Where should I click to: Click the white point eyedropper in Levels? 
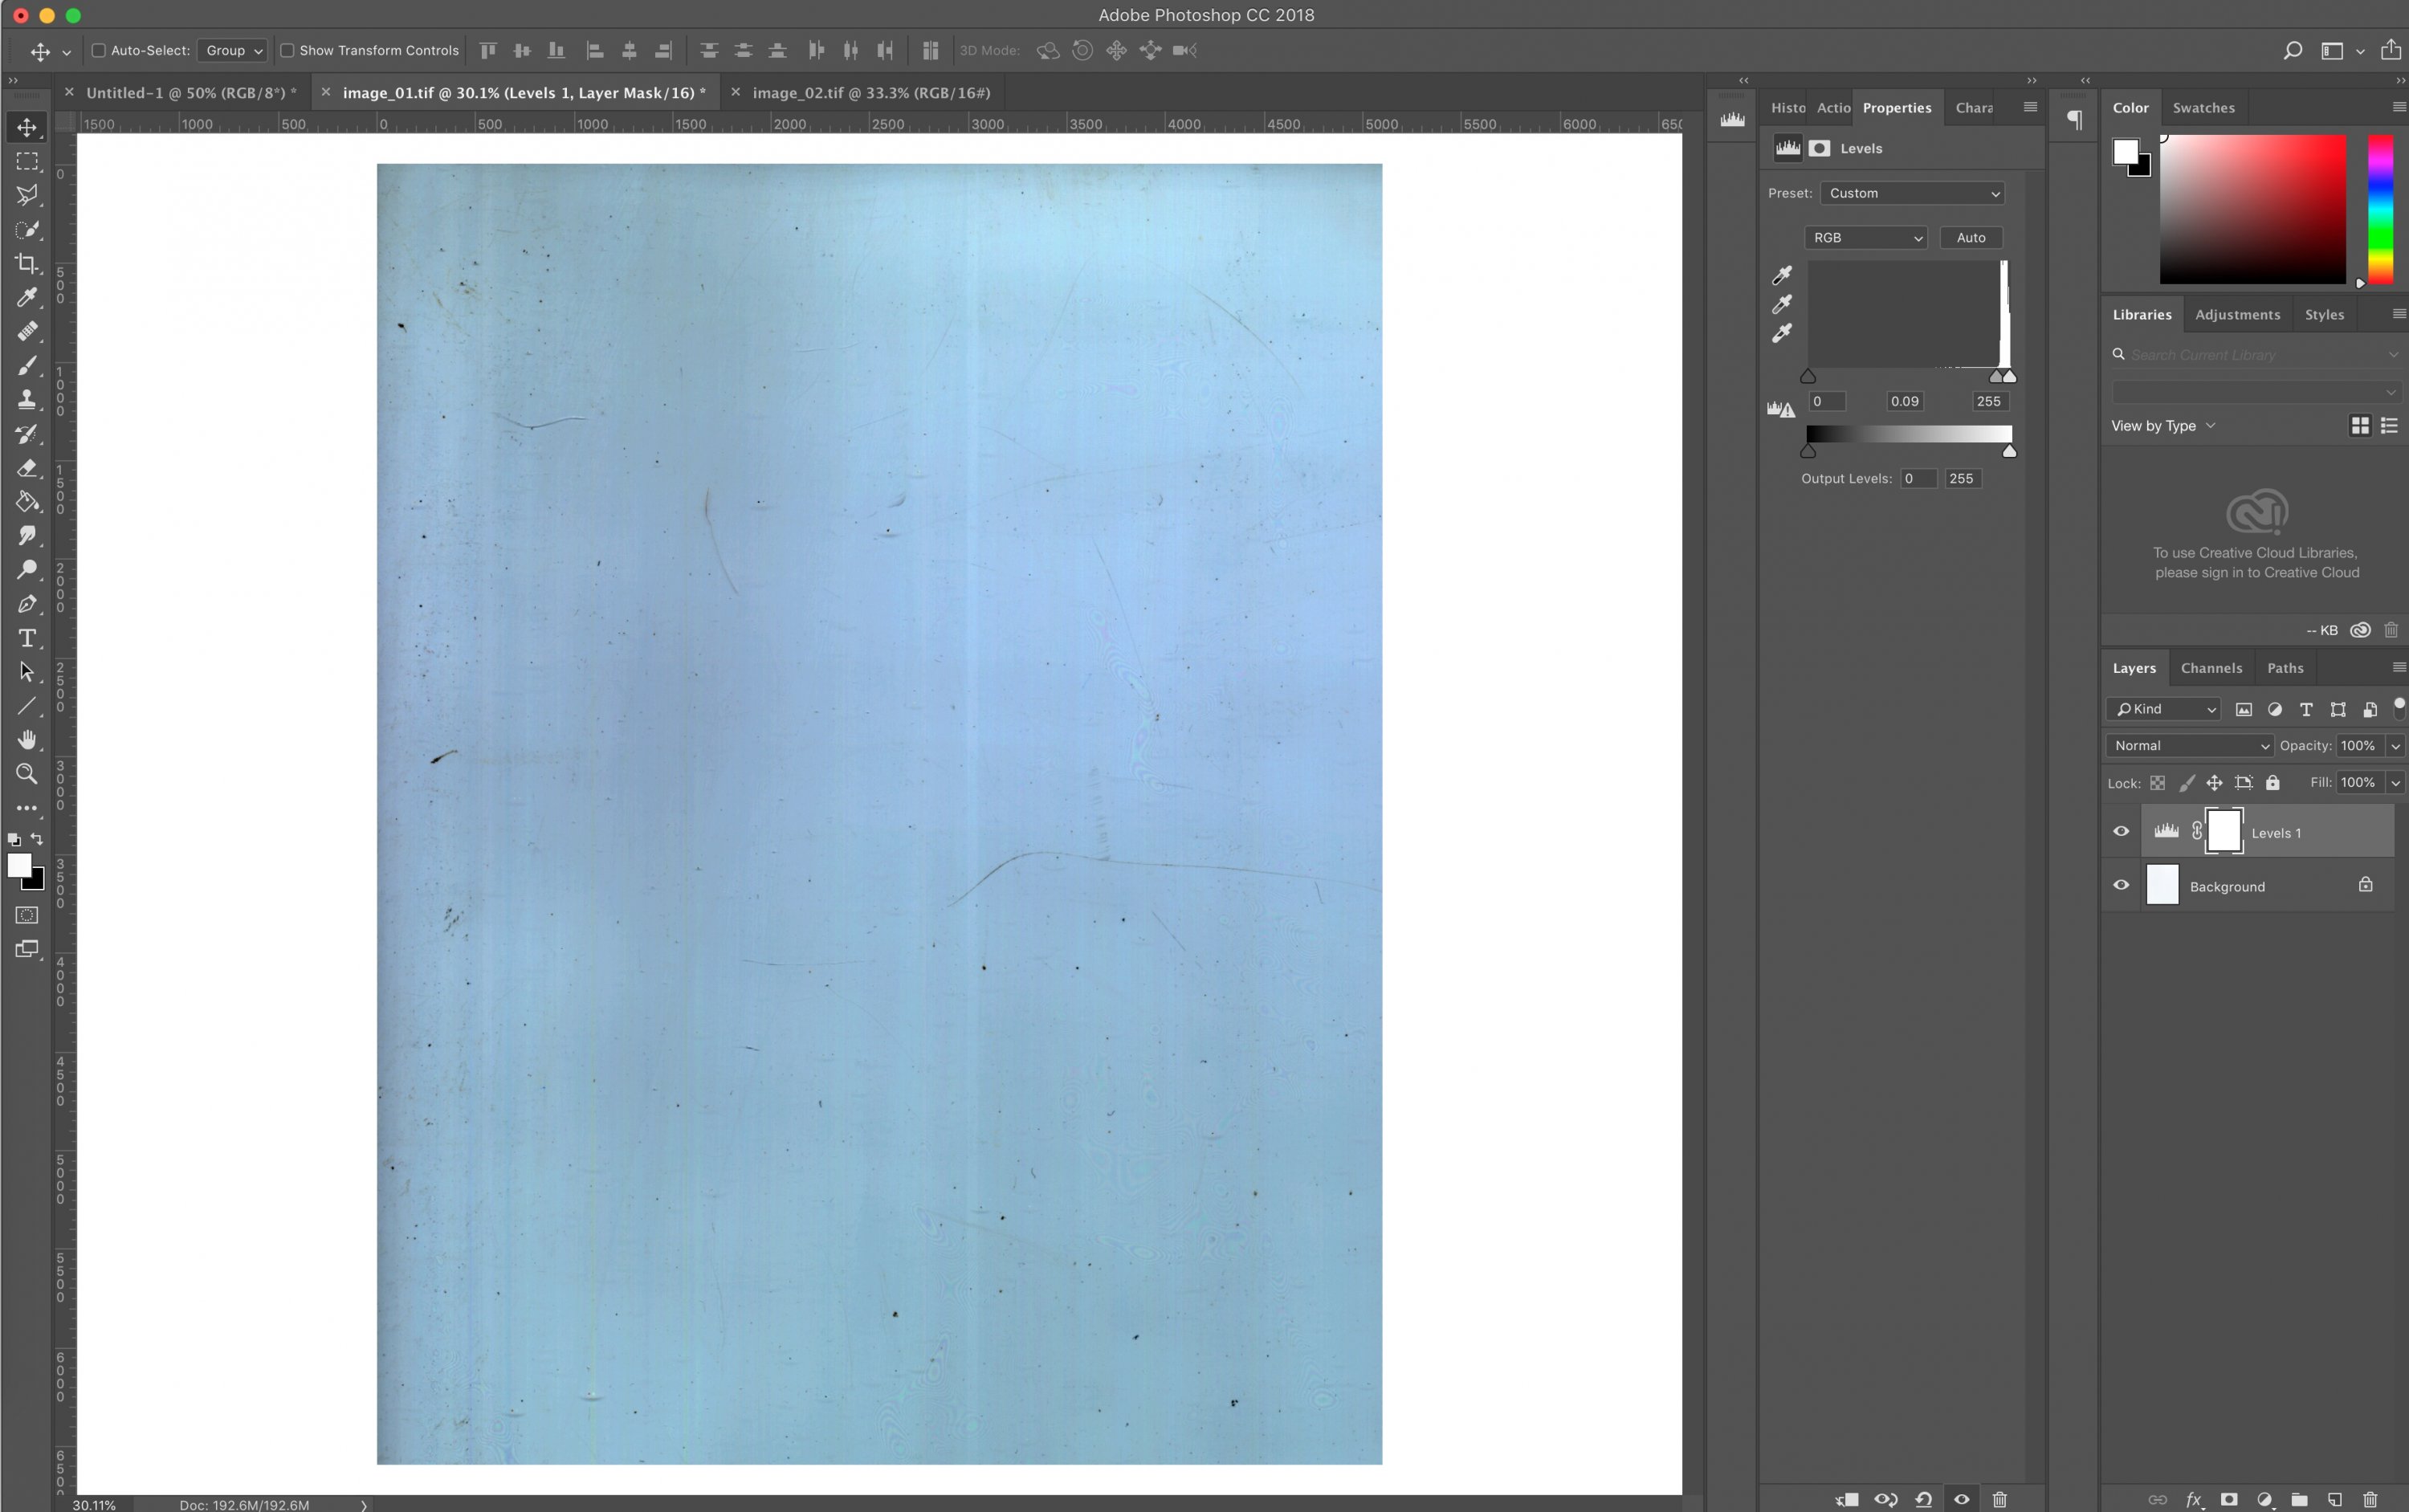pos(1782,333)
